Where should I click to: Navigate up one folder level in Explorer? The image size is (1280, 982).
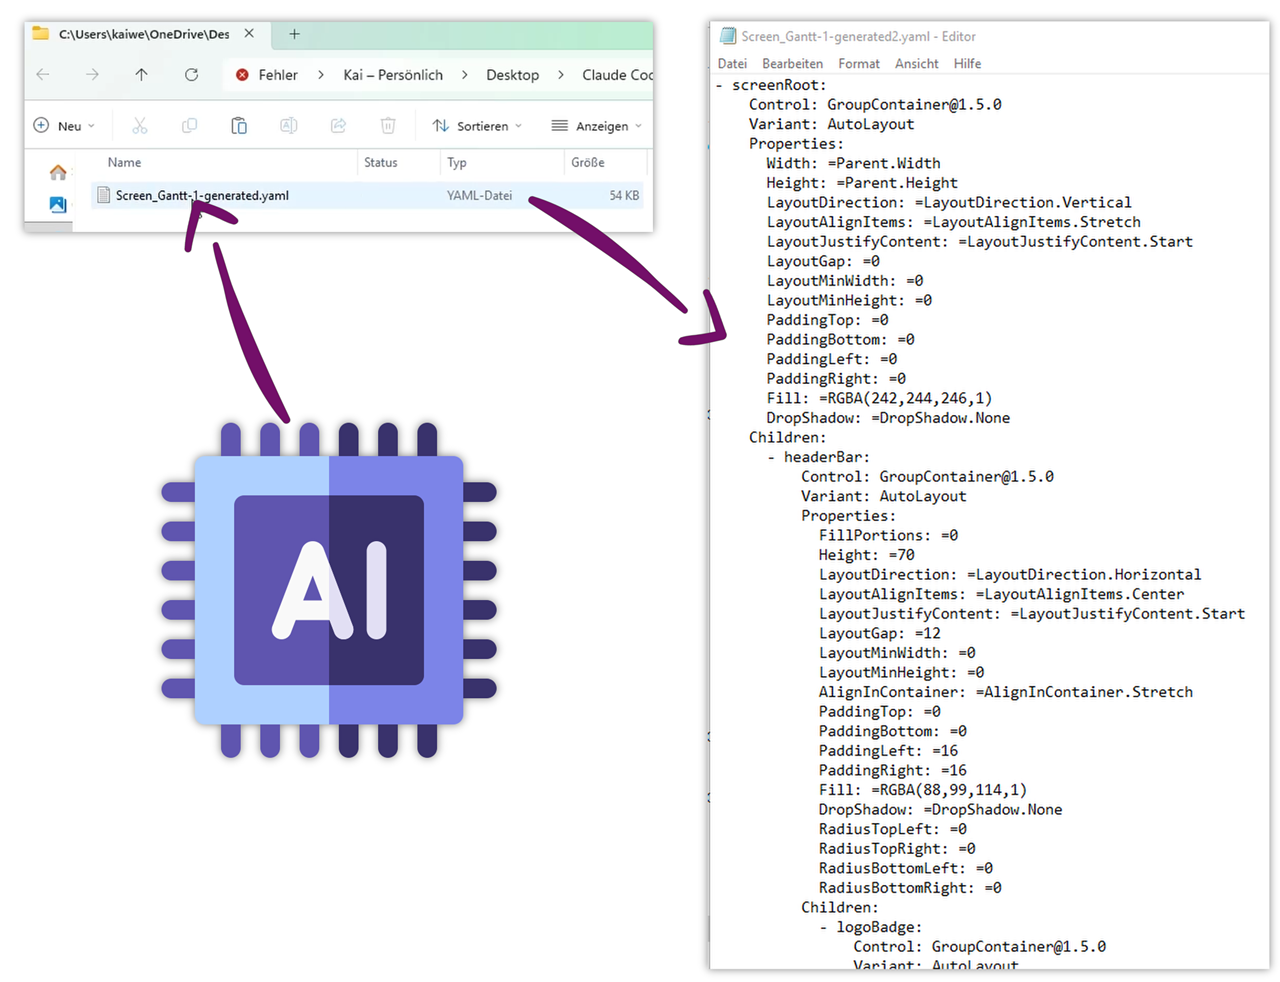click(x=141, y=75)
